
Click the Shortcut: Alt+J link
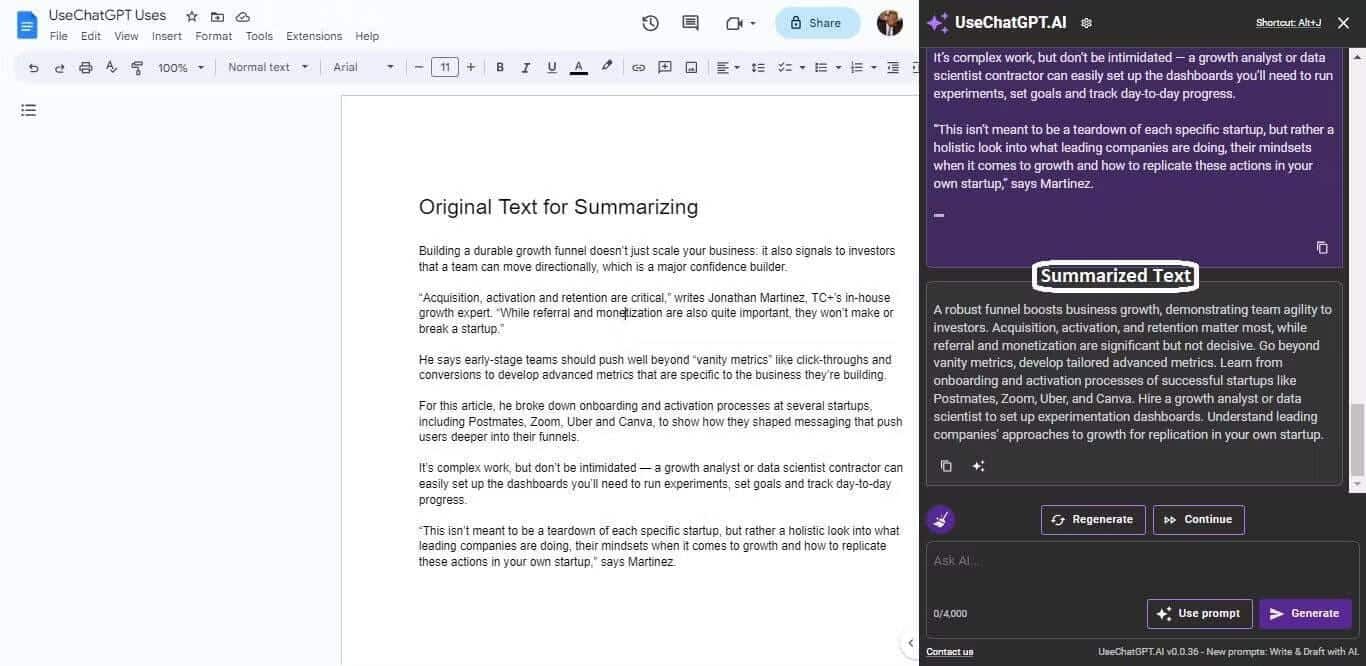pyautogui.click(x=1289, y=23)
